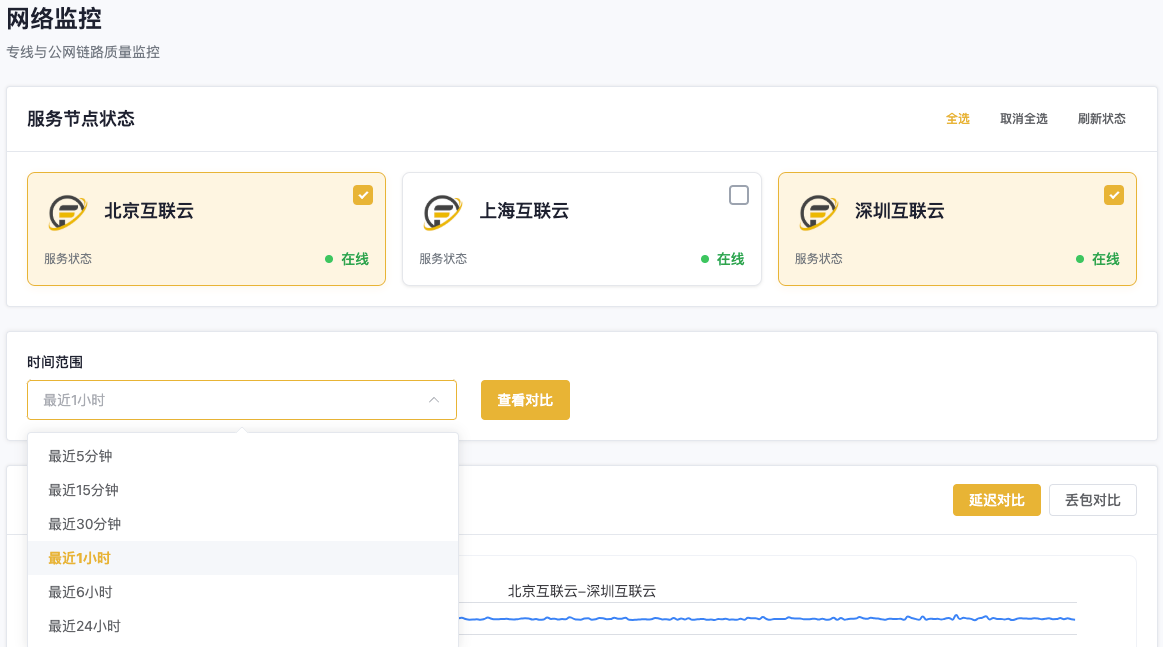1163x647 pixels.
Task: Click the 全选 link
Action: [x=957, y=119]
